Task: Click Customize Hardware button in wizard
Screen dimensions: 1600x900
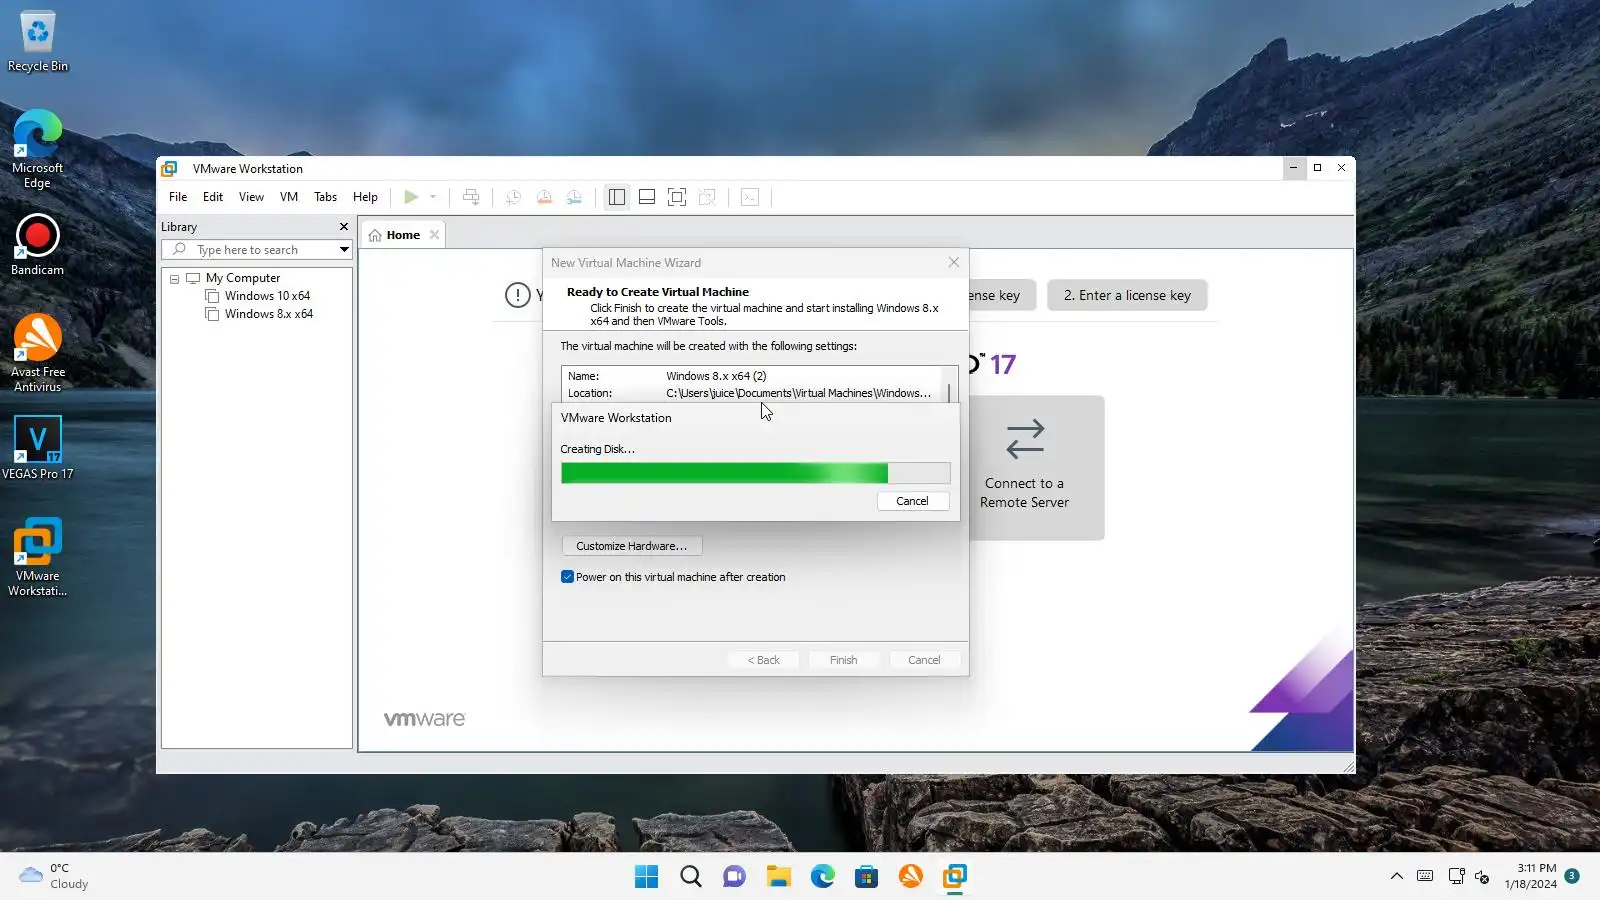Action: [631, 546]
